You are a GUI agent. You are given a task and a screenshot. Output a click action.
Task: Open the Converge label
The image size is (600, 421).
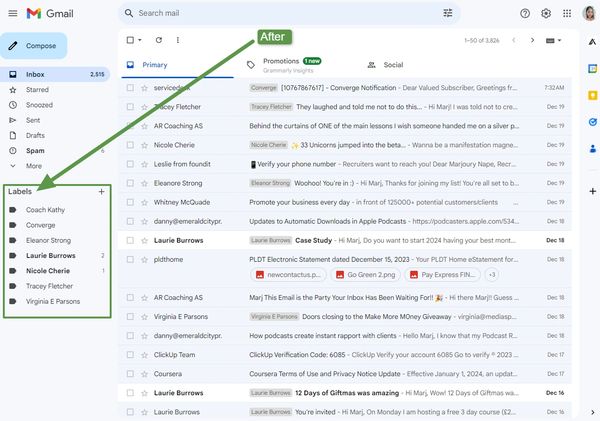[x=41, y=225]
